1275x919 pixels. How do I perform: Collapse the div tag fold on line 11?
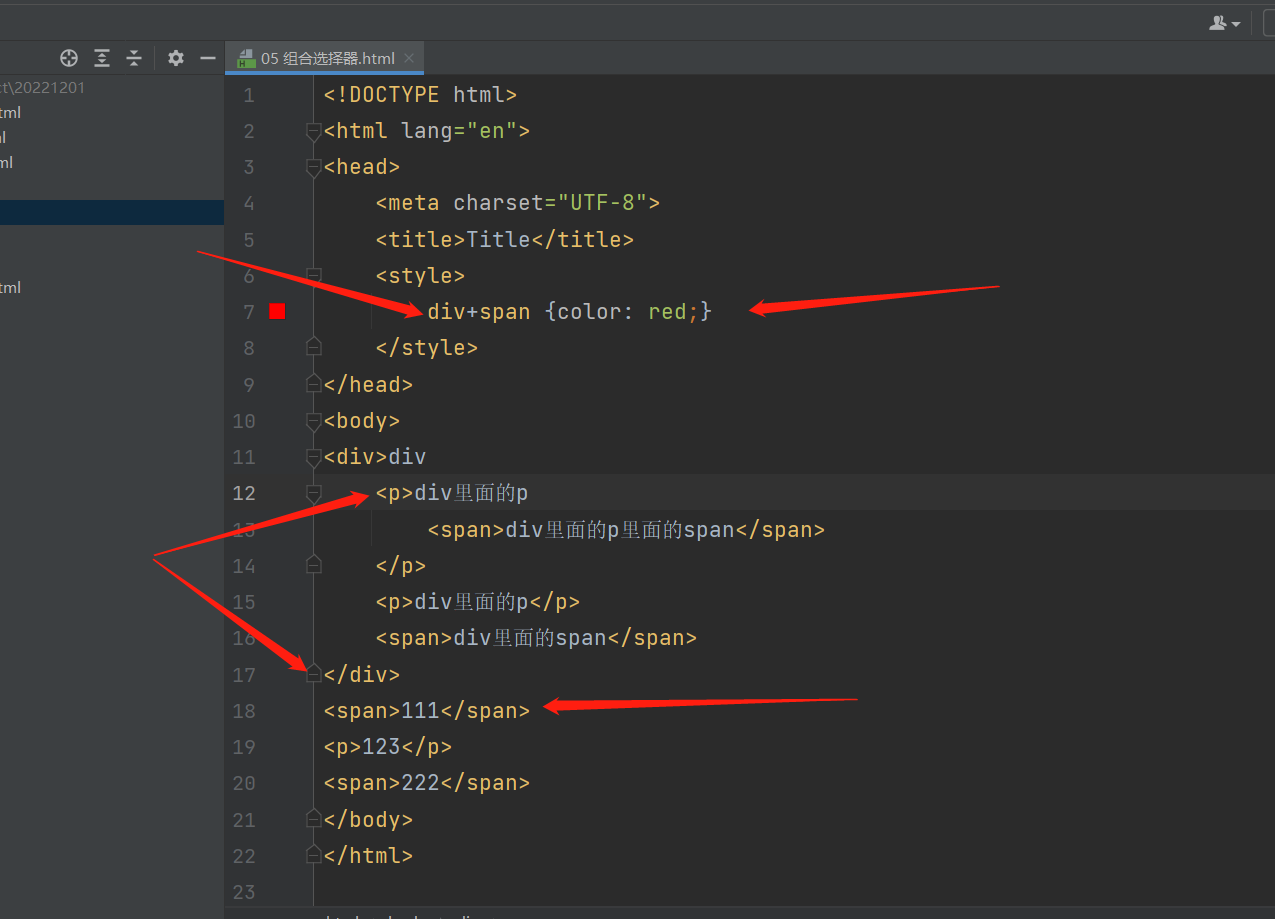314,457
